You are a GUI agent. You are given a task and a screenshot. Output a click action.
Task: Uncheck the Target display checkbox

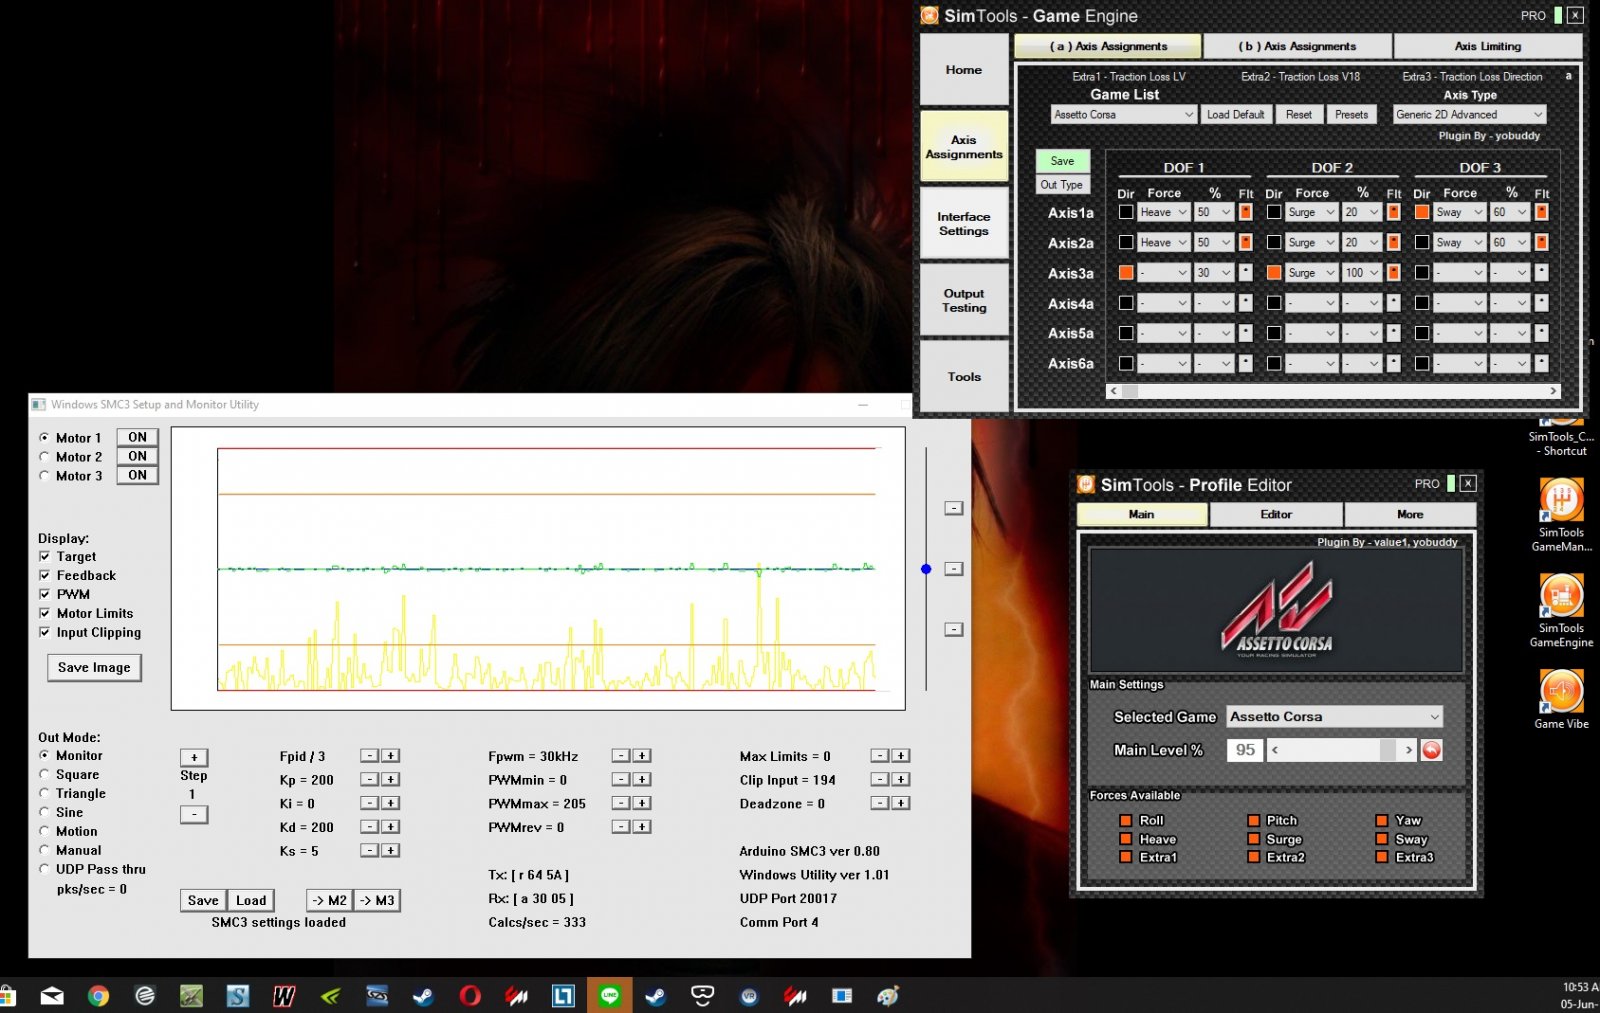pyautogui.click(x=44, y=556)
